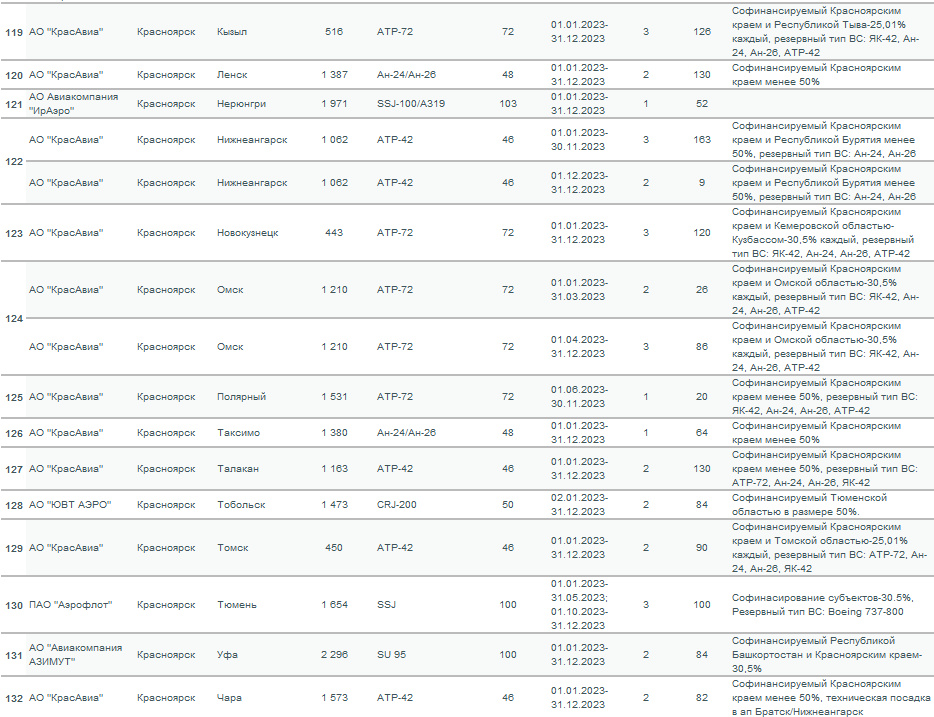Click flight count 64 in Таксимо row
Image resolution: width=934 pixels, height=717 pixels.
[x=702, y=433]
